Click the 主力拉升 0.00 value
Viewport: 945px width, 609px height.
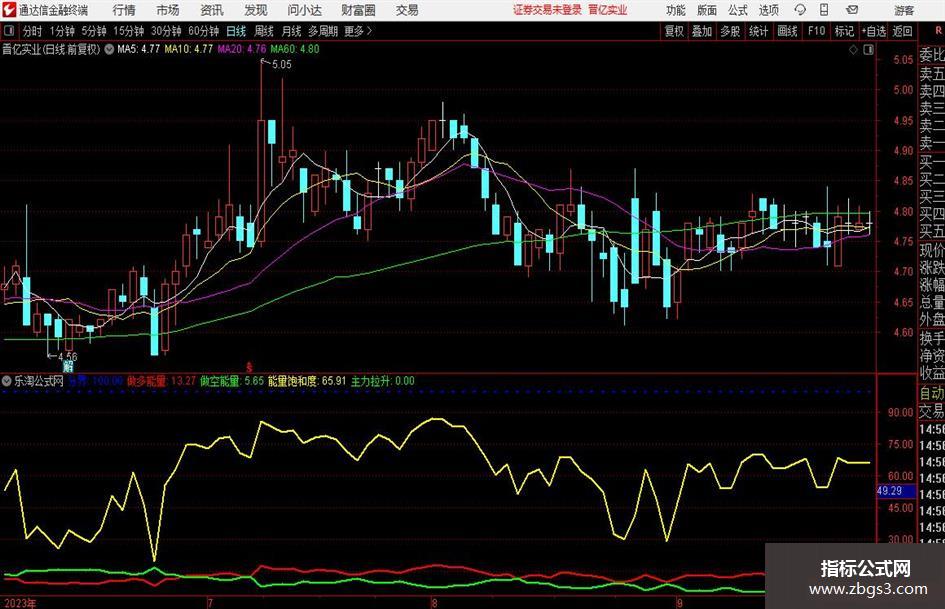pyautogui.click(x=383, y=381)
